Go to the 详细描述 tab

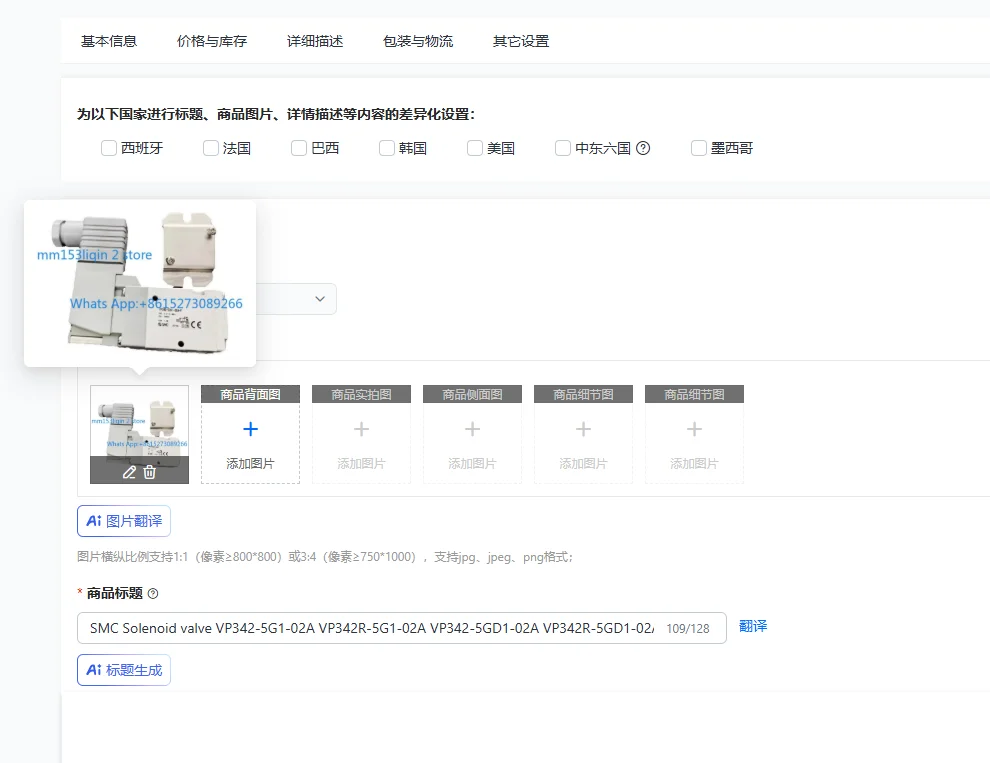314,41
